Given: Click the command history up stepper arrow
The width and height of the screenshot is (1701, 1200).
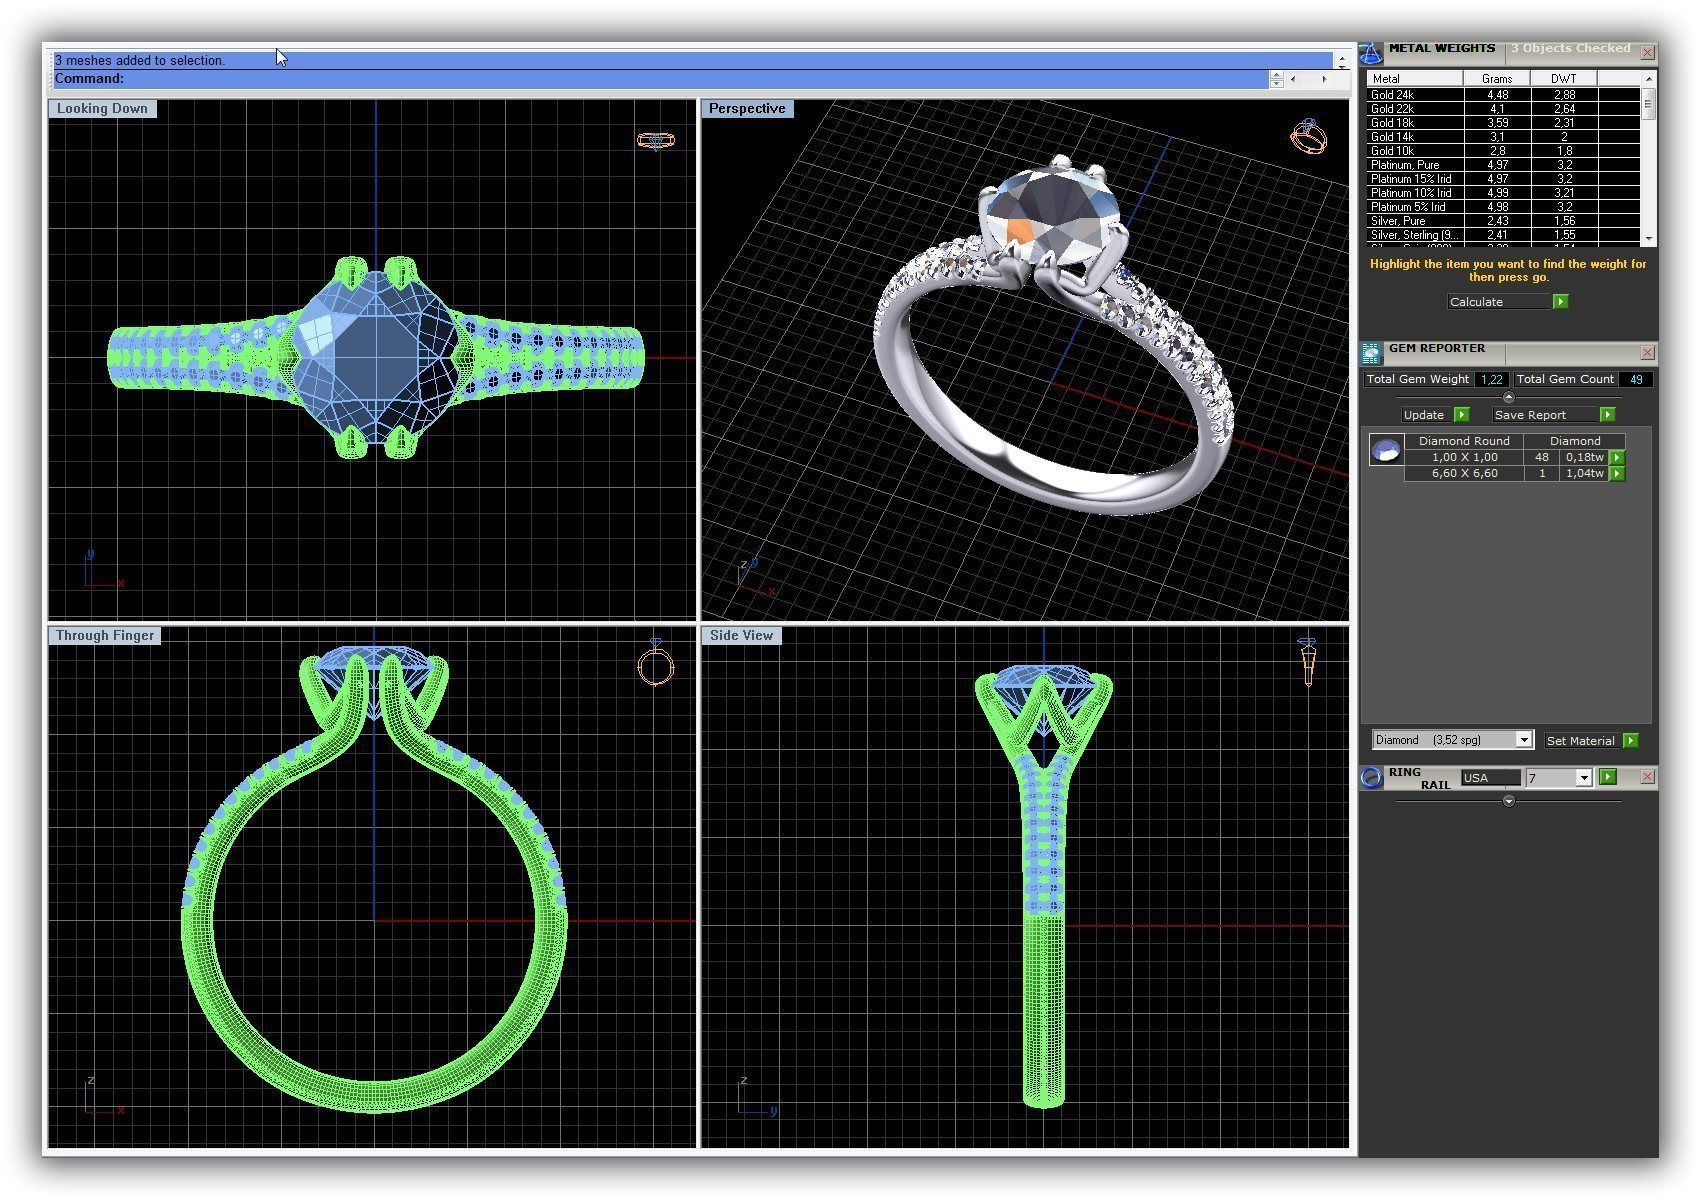Looking at the screenshot, I should [1276, 75].
